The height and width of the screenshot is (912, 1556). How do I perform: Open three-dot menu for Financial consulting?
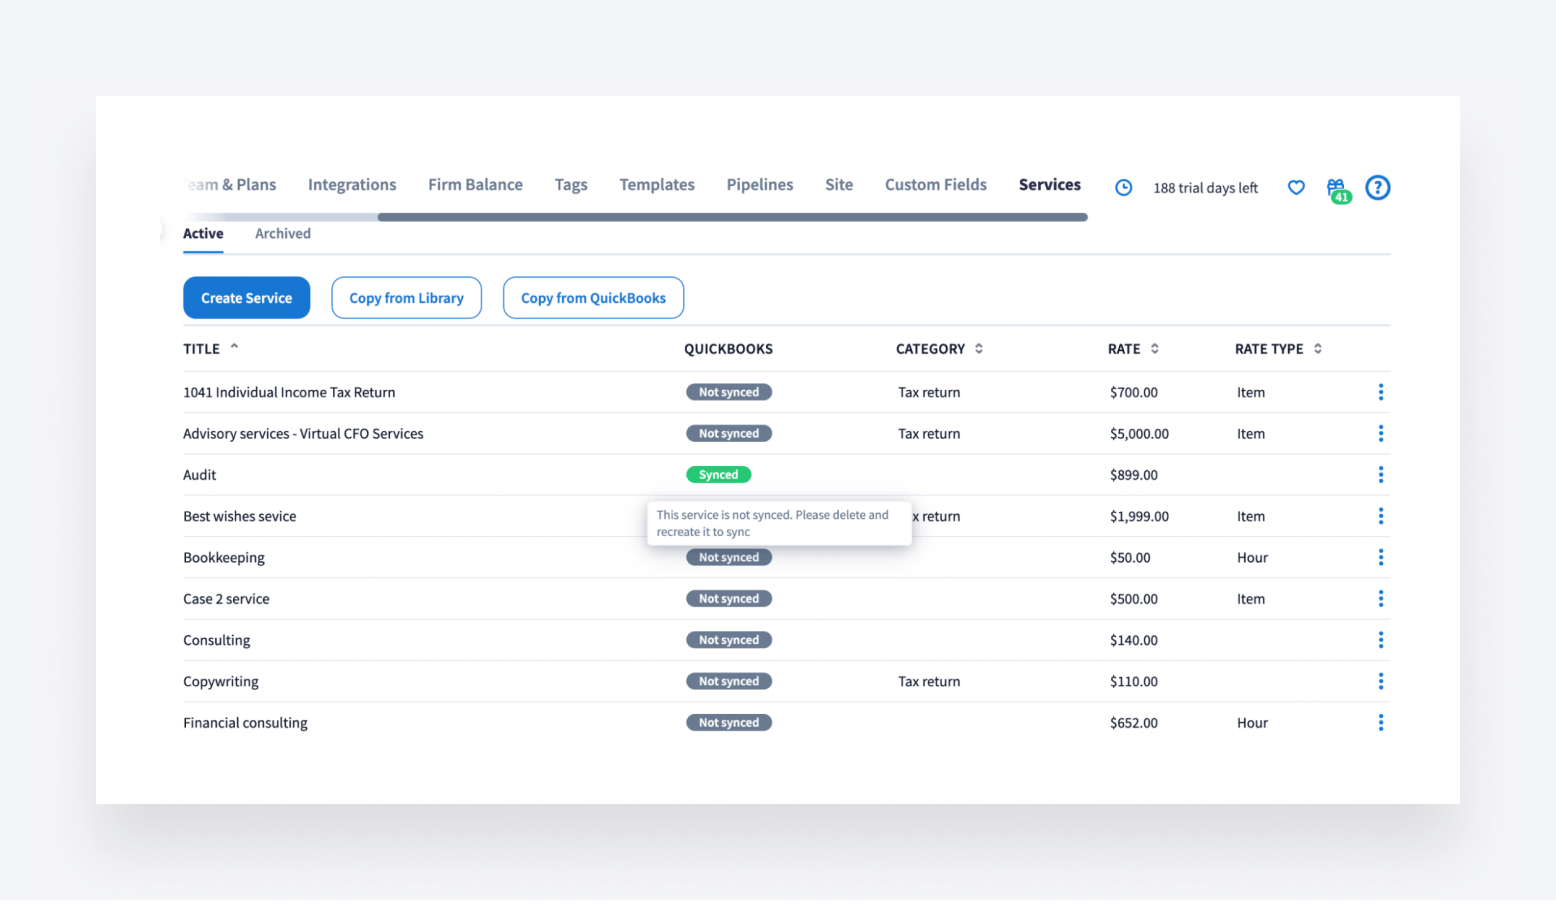[x=1381, y=722]
